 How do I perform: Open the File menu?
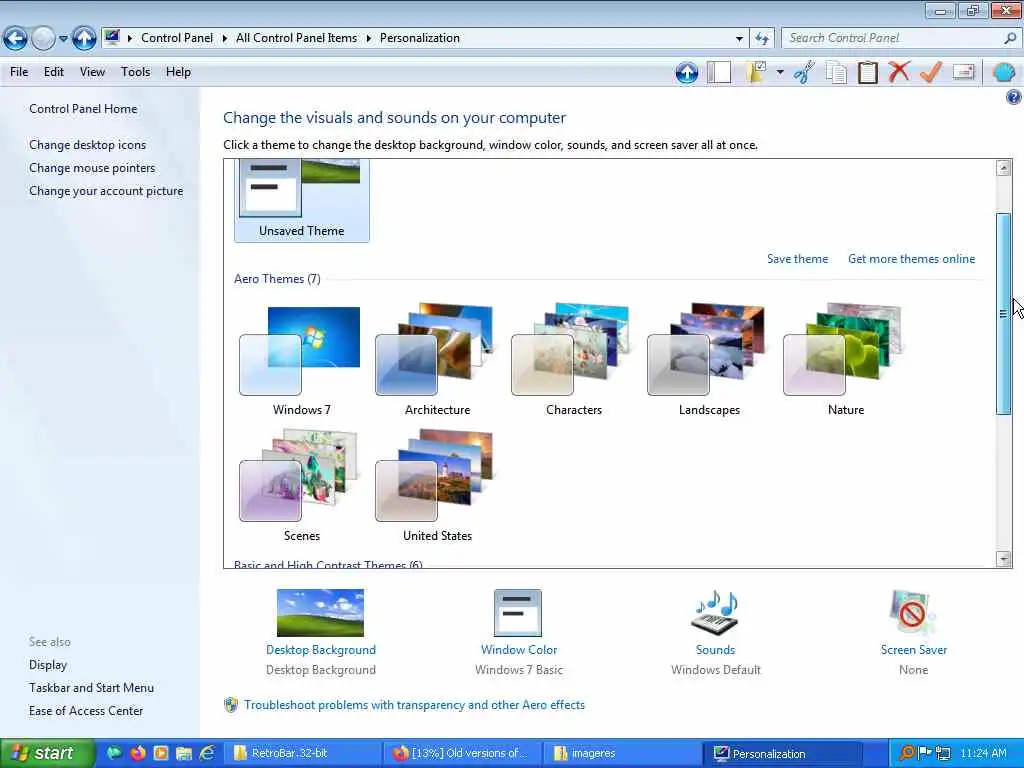[x=19, y=72]
